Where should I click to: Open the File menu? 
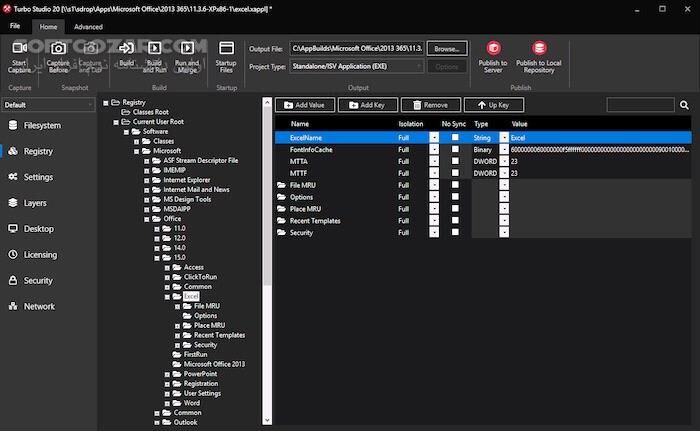click(15, 27)
